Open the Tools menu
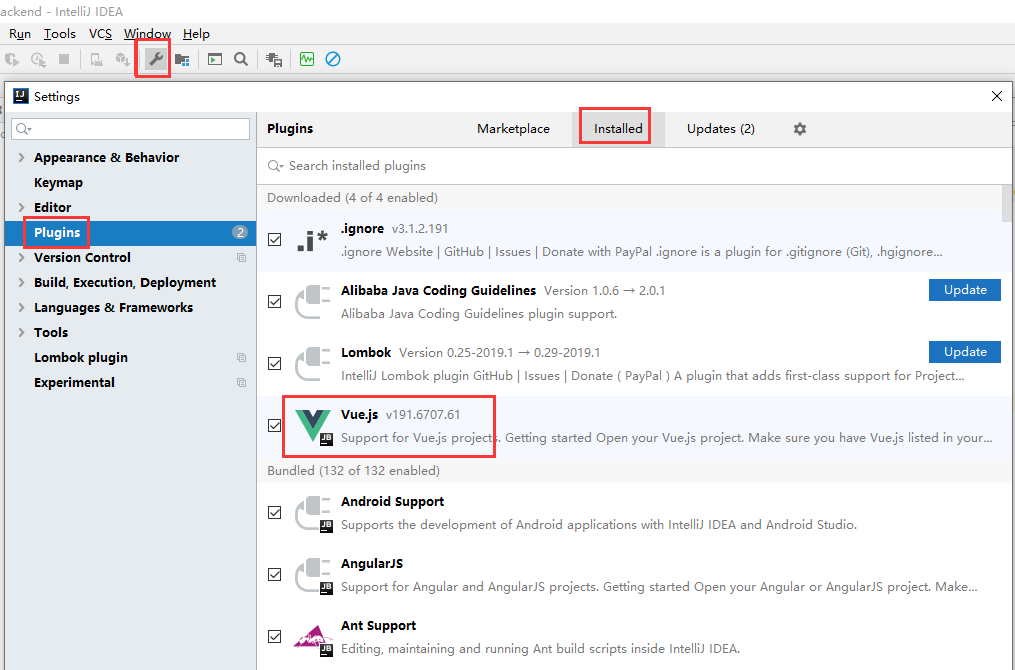1015x670 pixels. click(60, 34)
